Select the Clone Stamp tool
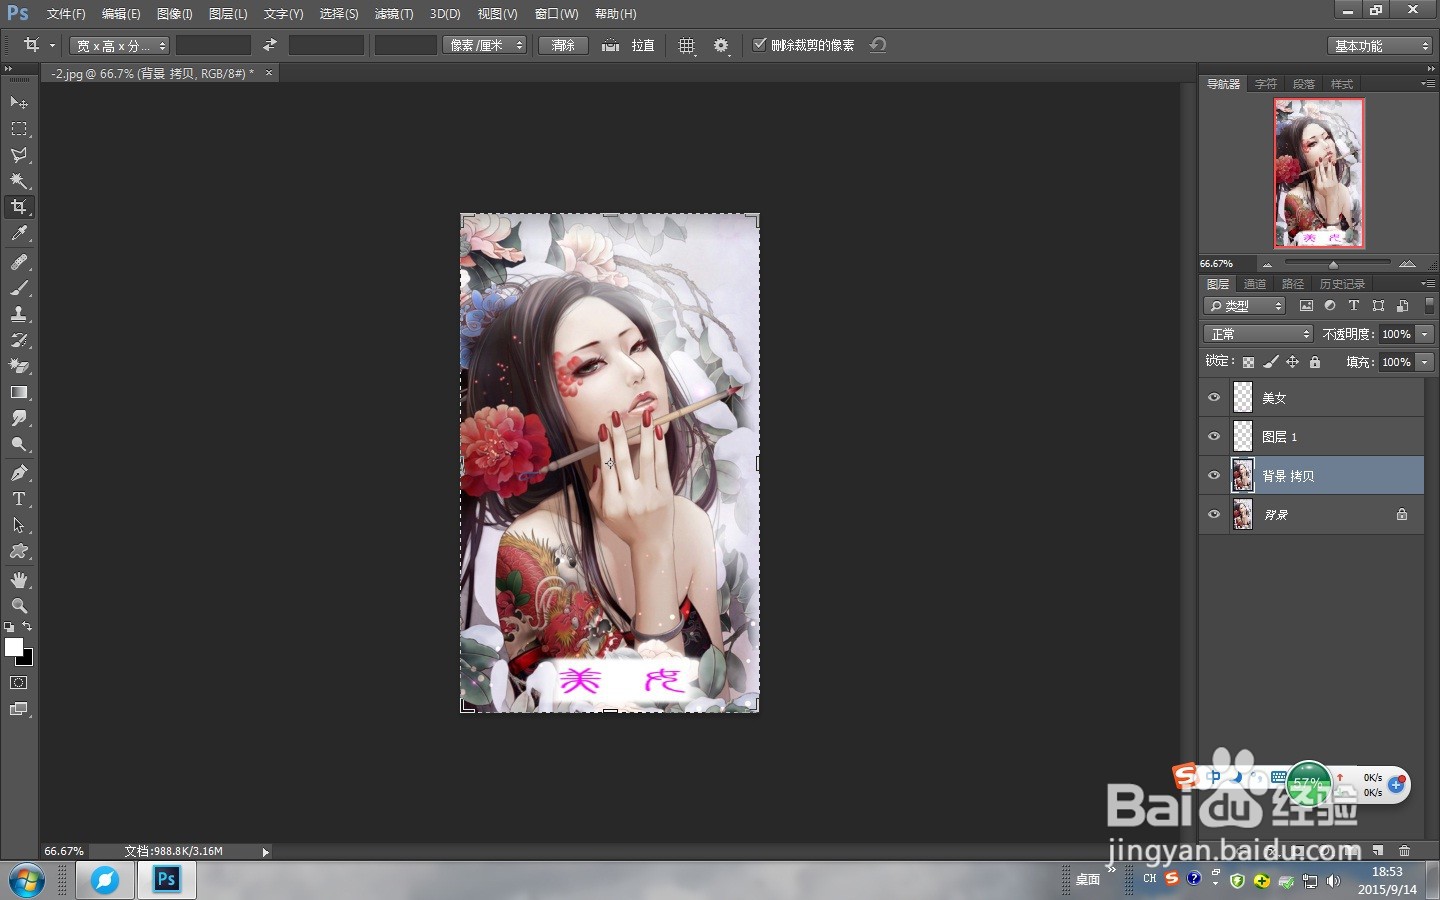Viewport: 1440px width, 900px height. (x=18, y=313)
